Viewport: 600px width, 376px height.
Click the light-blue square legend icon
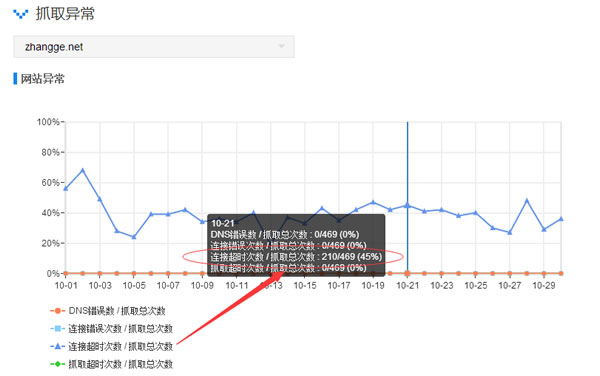(x=58, y=328)
